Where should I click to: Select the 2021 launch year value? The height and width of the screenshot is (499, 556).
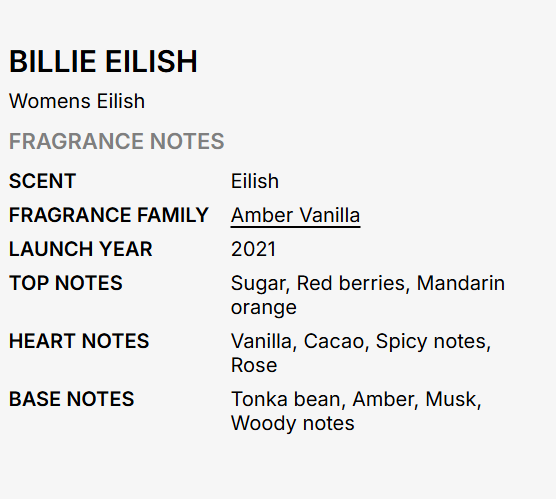tap(253, 249)
